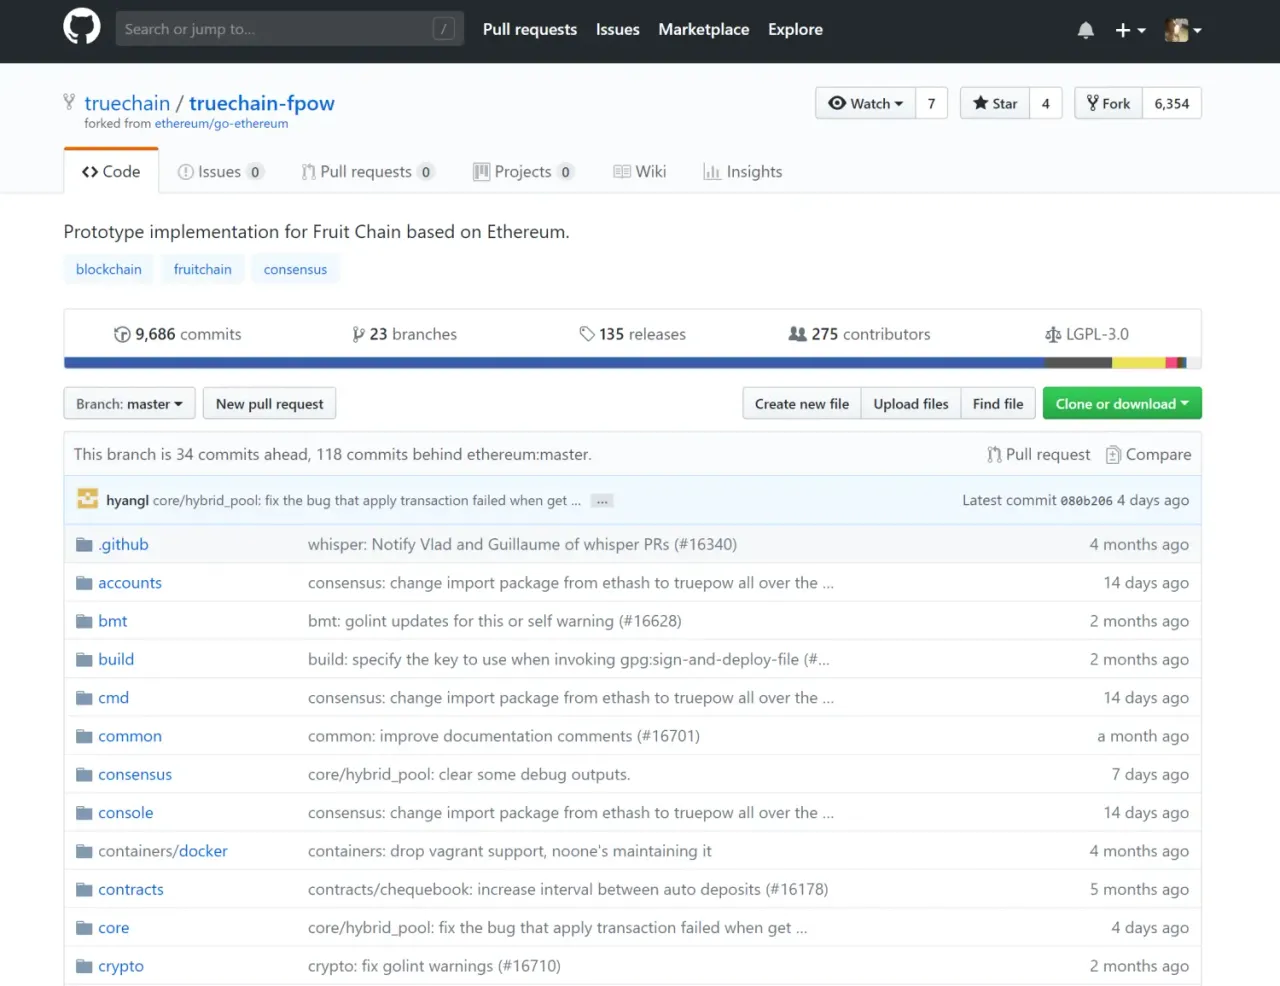The width and height of the screenshot is (1280, 986).
Task: Switch to the Issues tab
Action: (x=220, y=172)
